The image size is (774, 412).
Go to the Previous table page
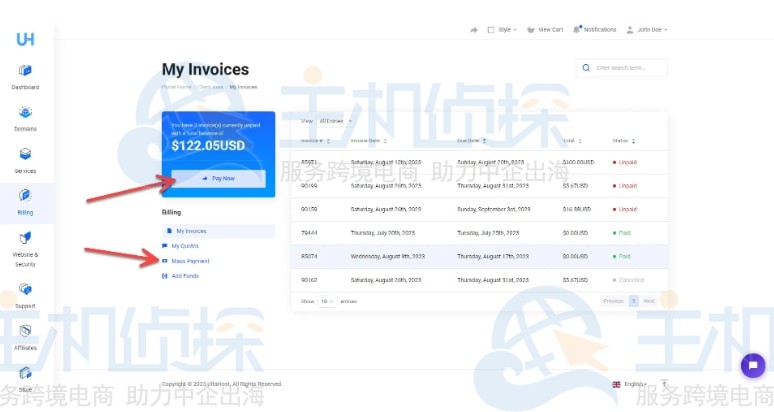click(x=614, y=301)
